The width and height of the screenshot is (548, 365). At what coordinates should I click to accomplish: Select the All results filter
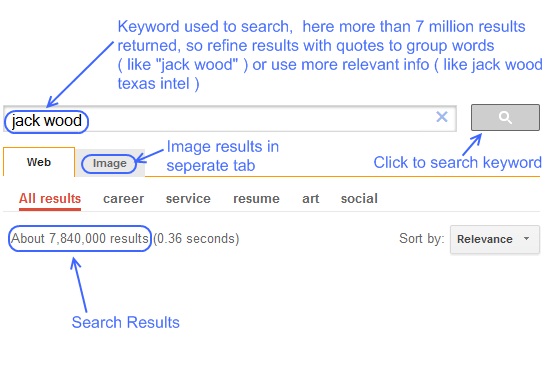50,199
